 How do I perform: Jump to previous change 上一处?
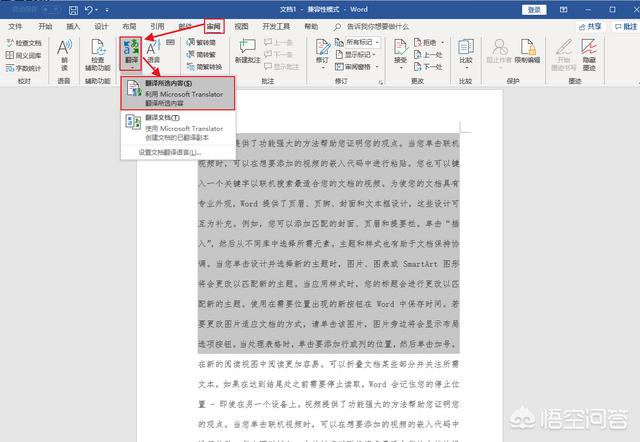[x=428, y=54]
